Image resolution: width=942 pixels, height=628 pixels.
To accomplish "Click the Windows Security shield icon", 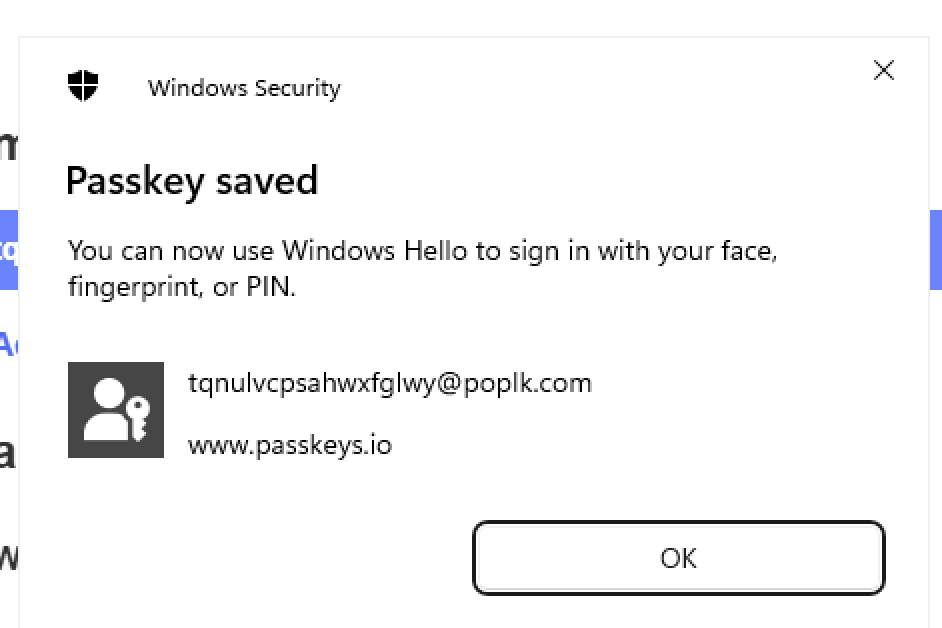I will pos(83,86).
